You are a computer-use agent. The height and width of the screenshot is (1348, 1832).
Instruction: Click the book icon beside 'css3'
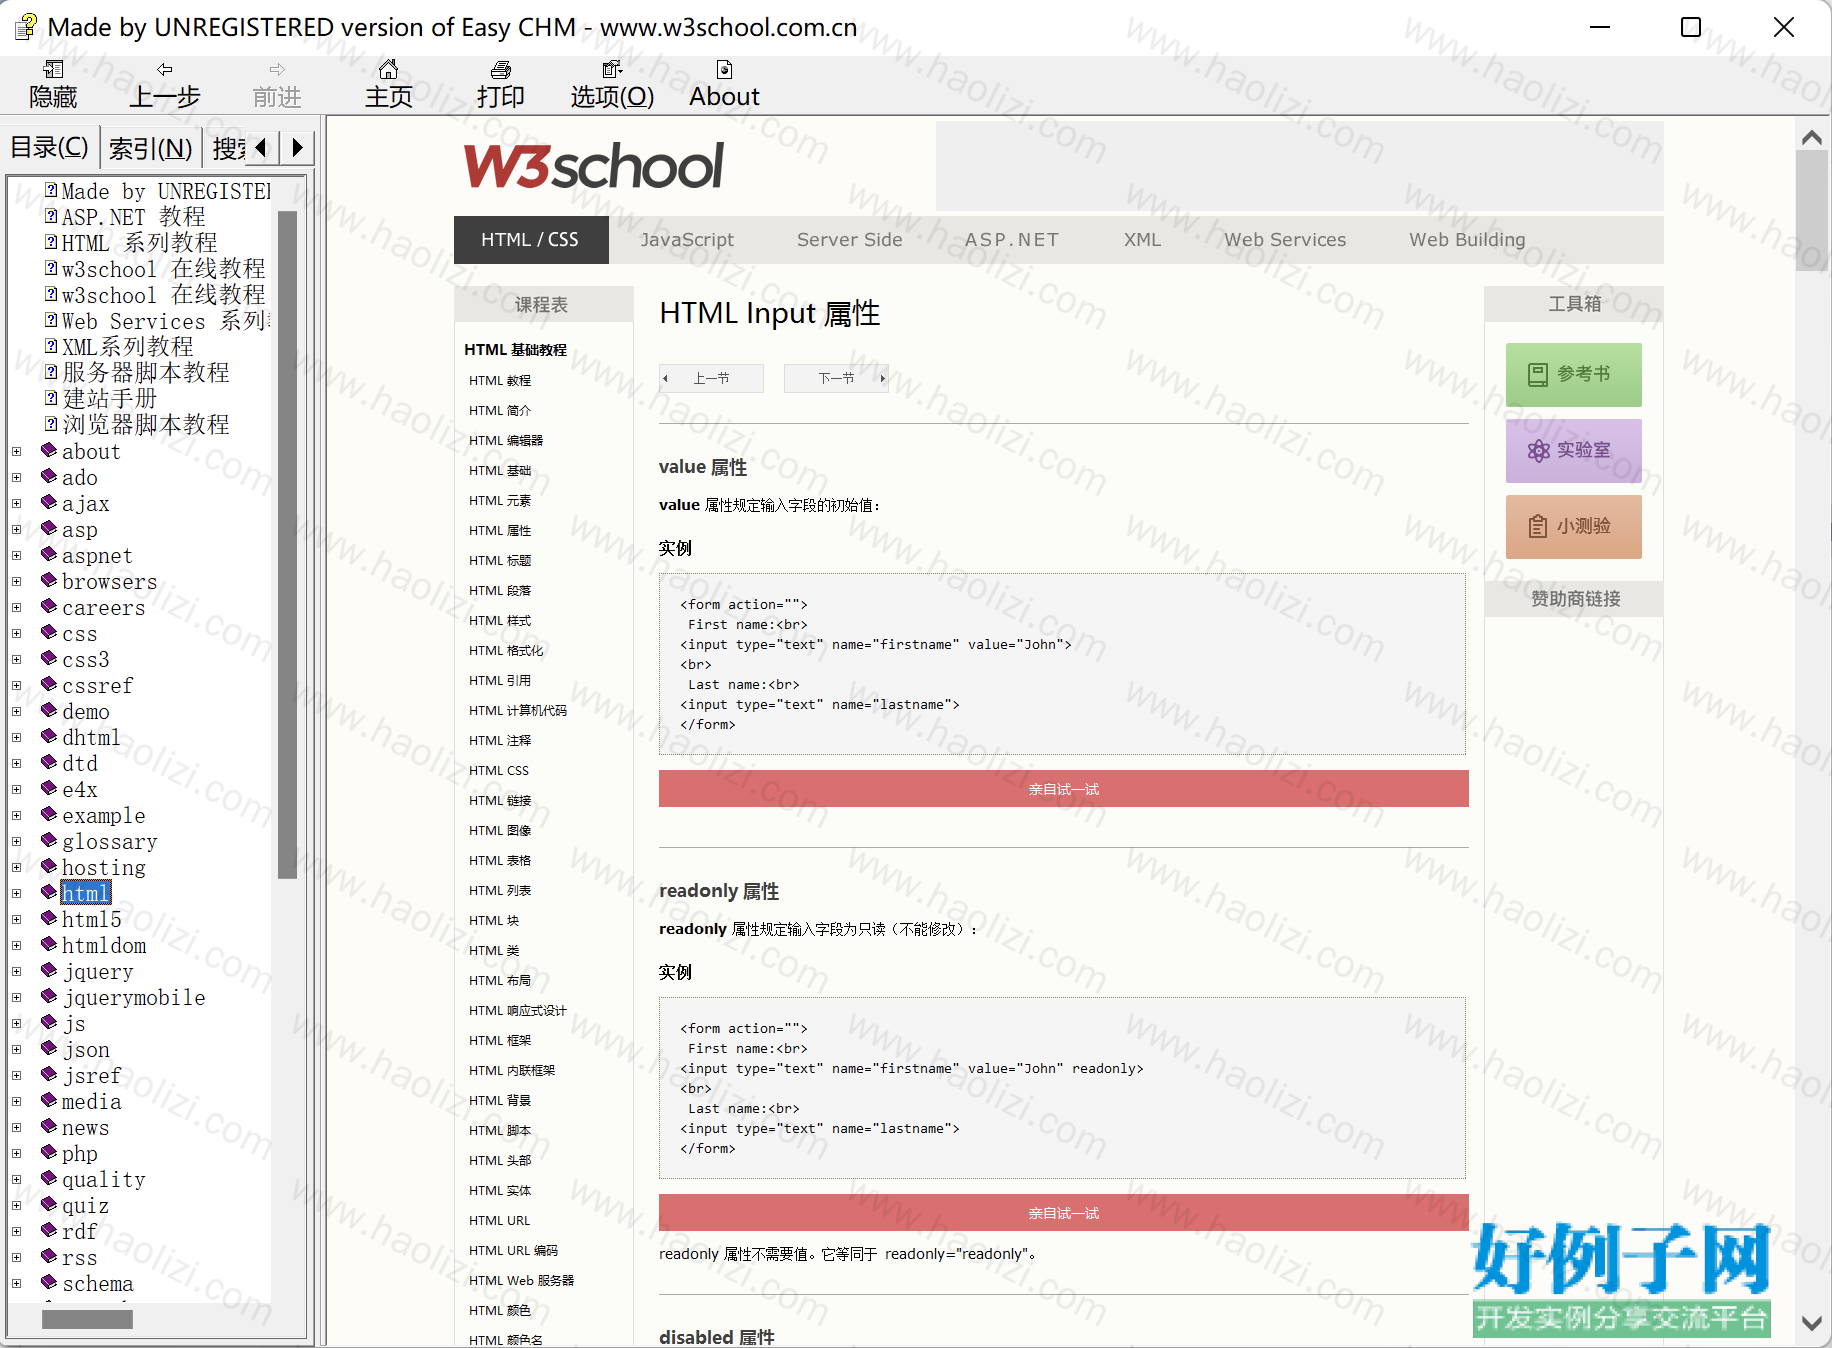point(49,659)
